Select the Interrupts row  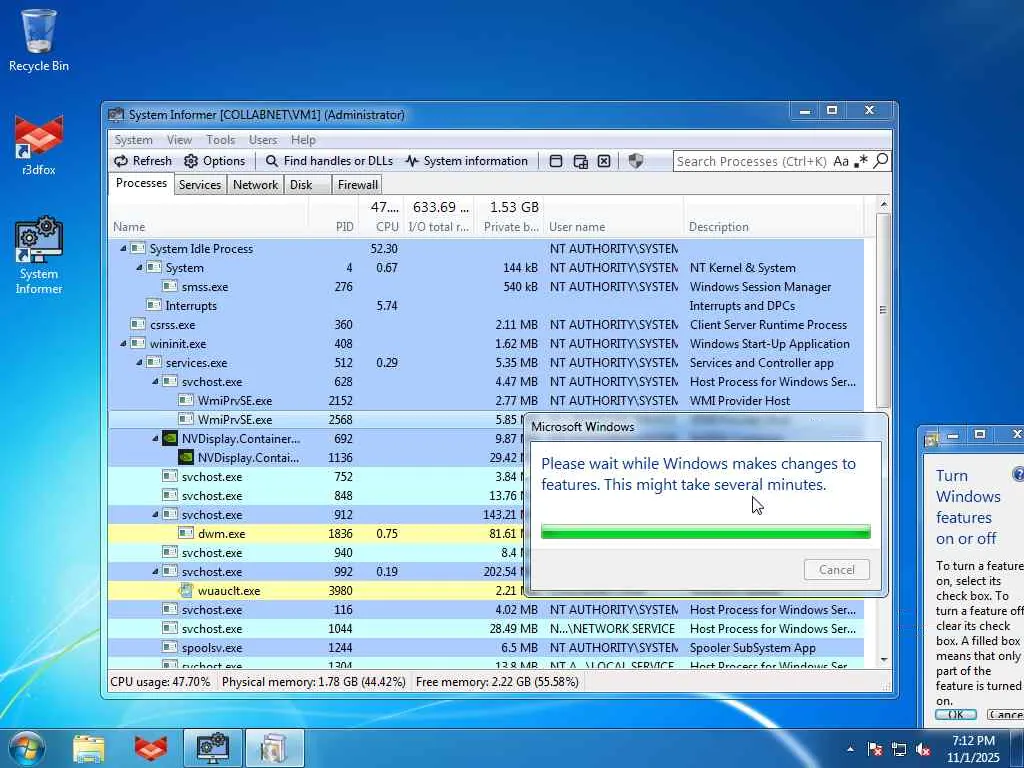[x=486, y=306]
